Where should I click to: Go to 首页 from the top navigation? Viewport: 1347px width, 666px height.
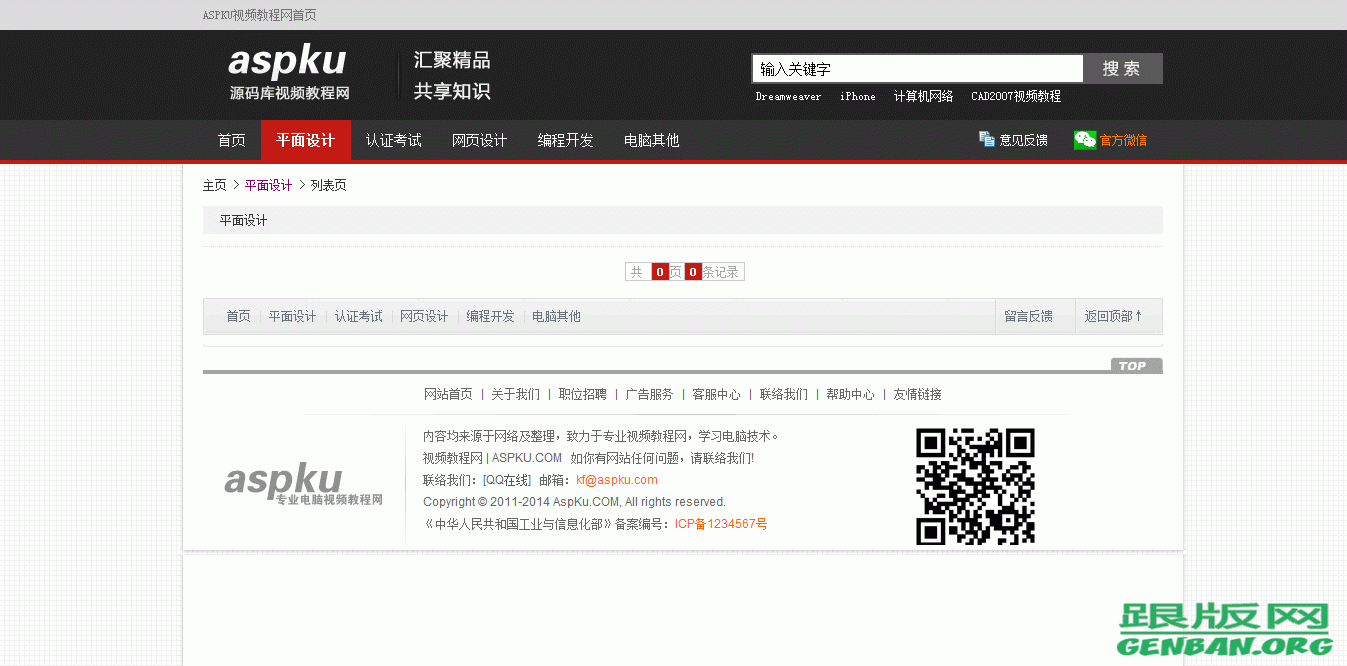[x=231, y=140]
